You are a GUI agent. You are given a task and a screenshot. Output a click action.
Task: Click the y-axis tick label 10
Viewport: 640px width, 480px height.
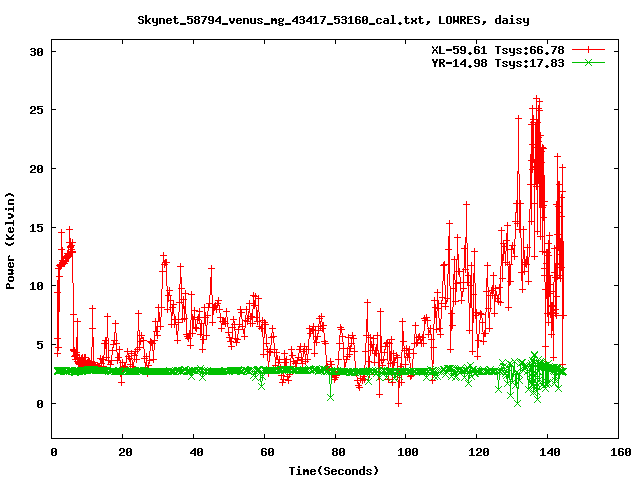(x=36, y=286)
